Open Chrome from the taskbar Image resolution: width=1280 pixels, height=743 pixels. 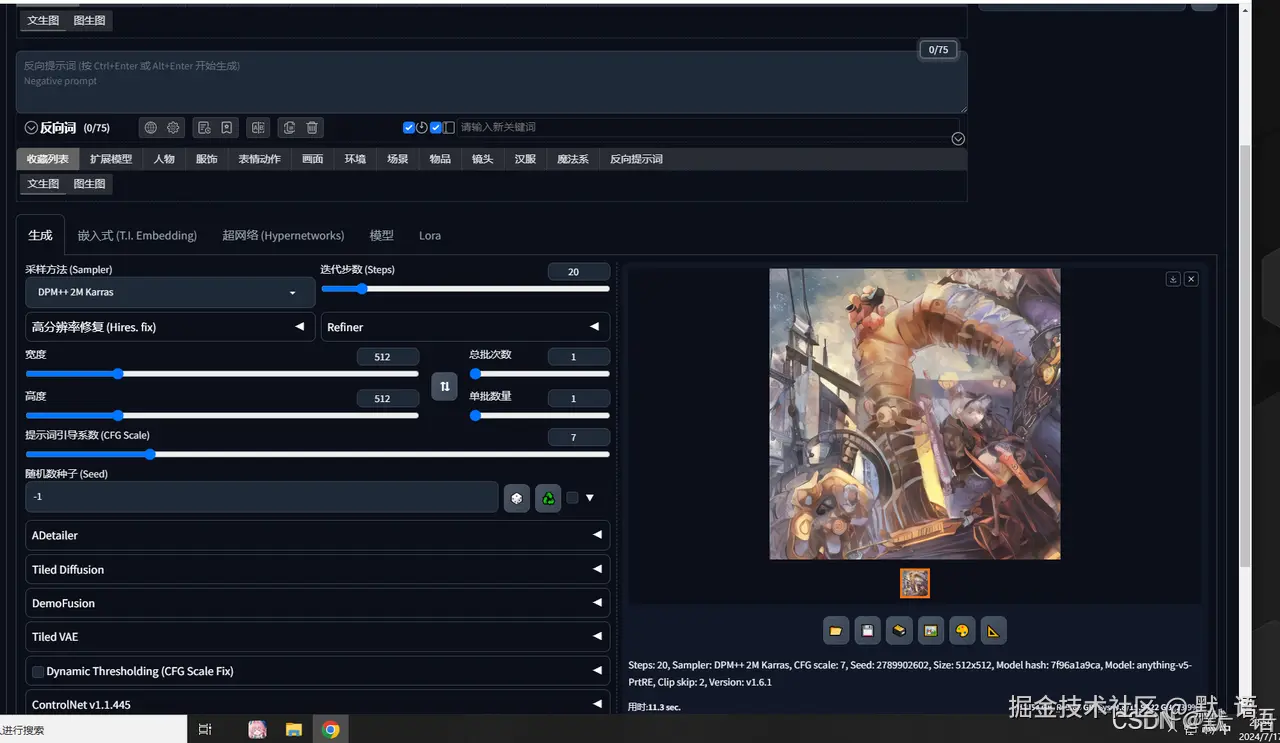click(330, 730)
